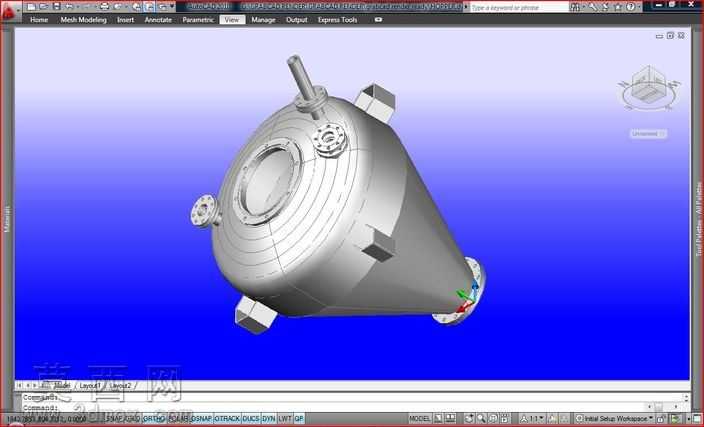Toggle LWT lineweight display

(x=285, y=418)
